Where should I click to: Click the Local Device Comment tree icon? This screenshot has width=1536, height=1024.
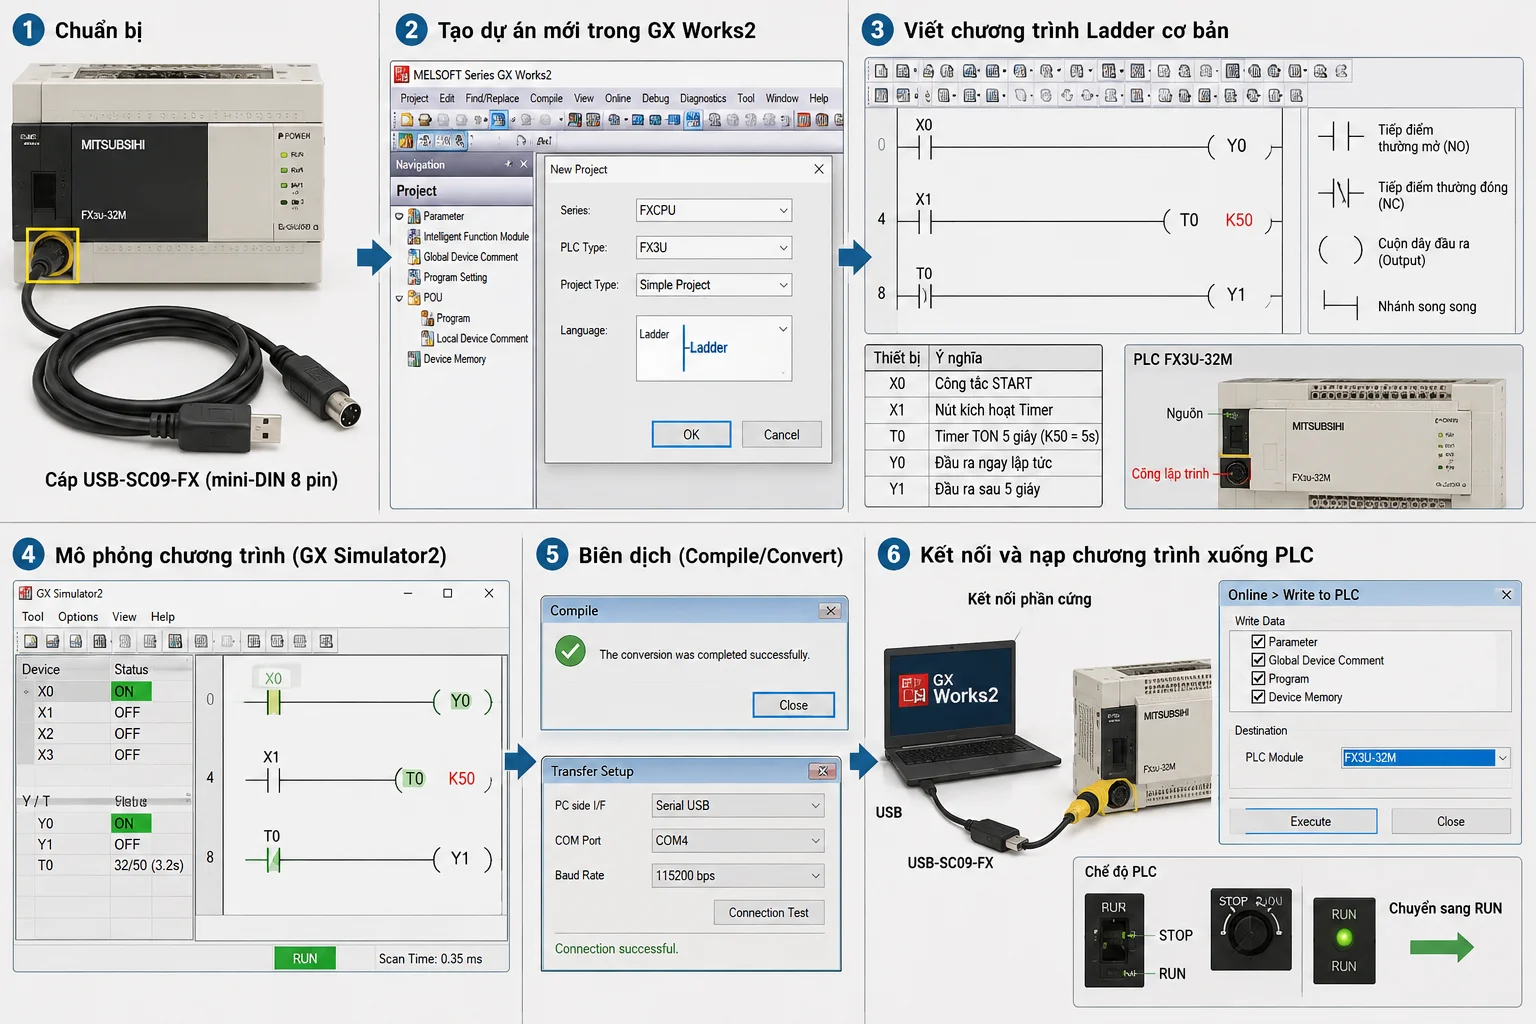tap(427, 338)
